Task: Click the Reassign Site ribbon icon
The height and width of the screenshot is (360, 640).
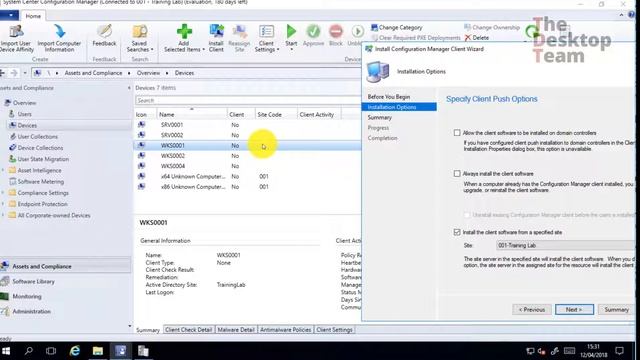Action: (240, 31)
